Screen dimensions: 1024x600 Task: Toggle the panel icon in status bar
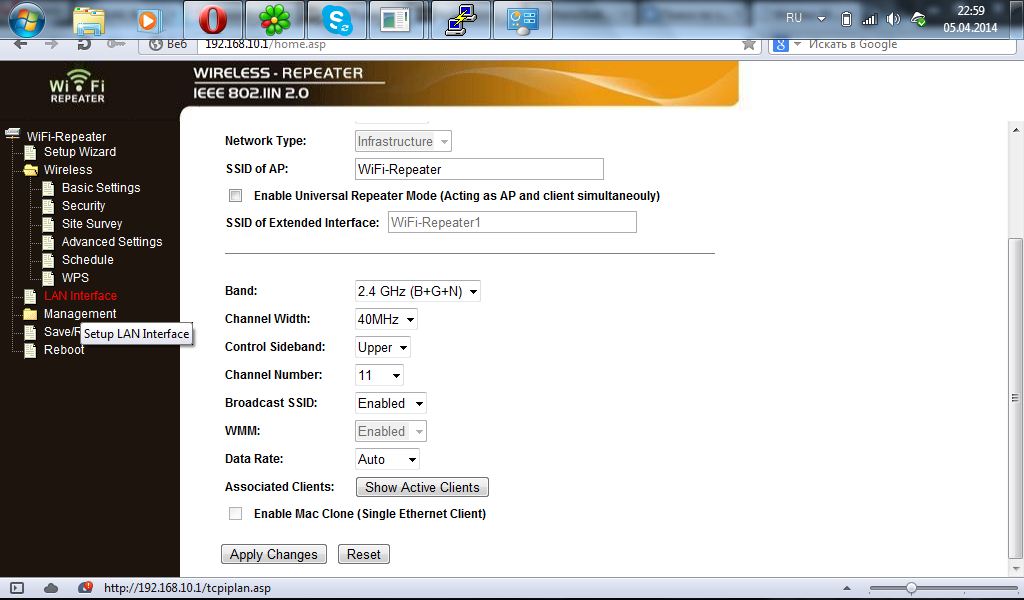(17, 588)
